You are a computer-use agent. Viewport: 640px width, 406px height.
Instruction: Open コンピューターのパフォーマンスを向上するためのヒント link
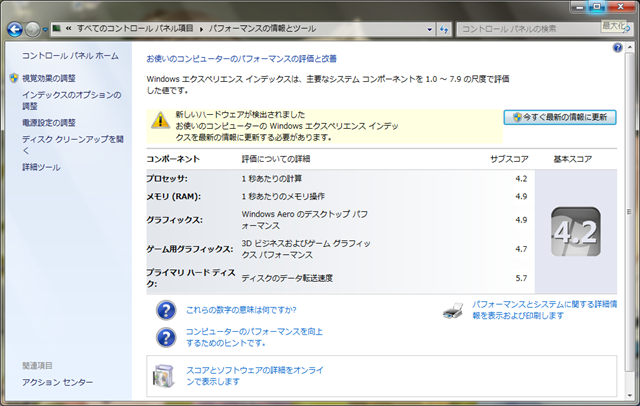[254, 337]
